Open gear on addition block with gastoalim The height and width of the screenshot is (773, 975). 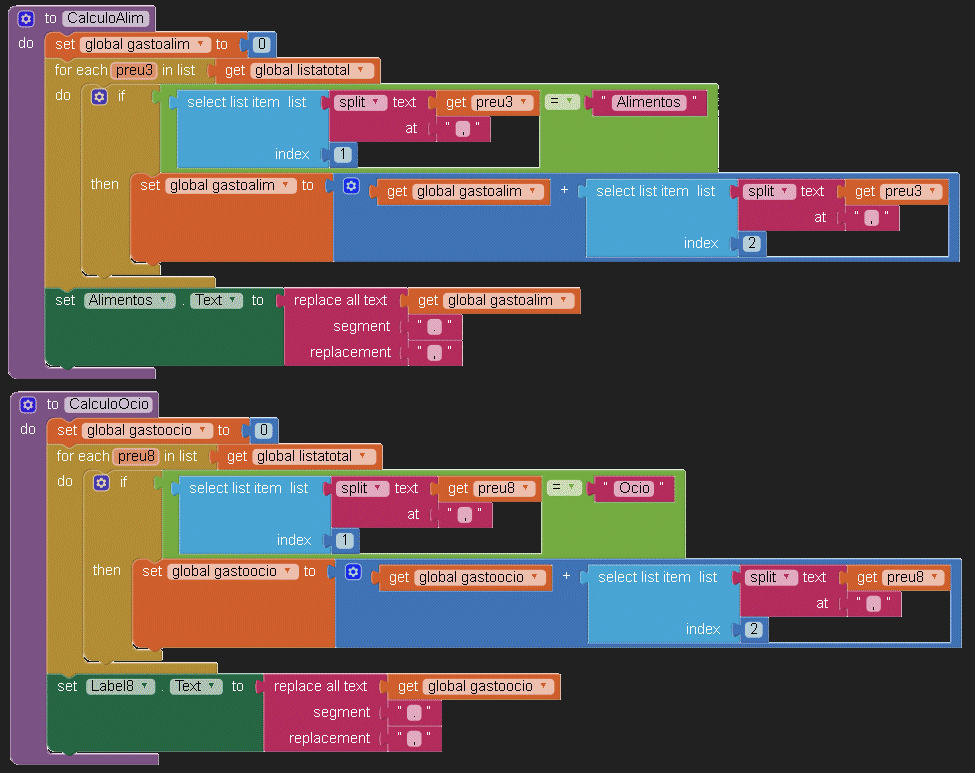[351, 186]
